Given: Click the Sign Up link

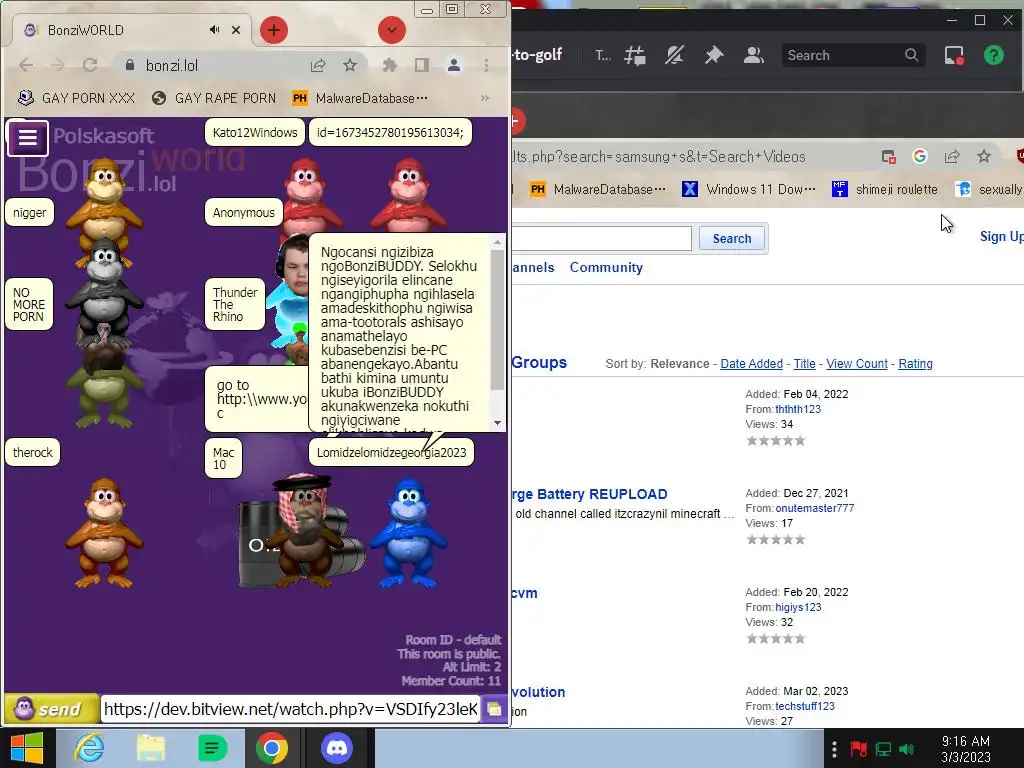Looking at the screenshot, I should coord(1001,236).
